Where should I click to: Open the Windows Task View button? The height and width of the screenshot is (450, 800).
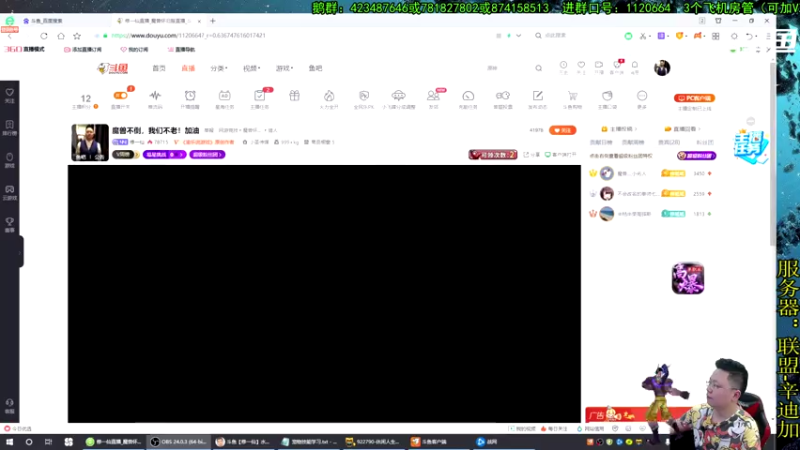(x=48, y=442)
